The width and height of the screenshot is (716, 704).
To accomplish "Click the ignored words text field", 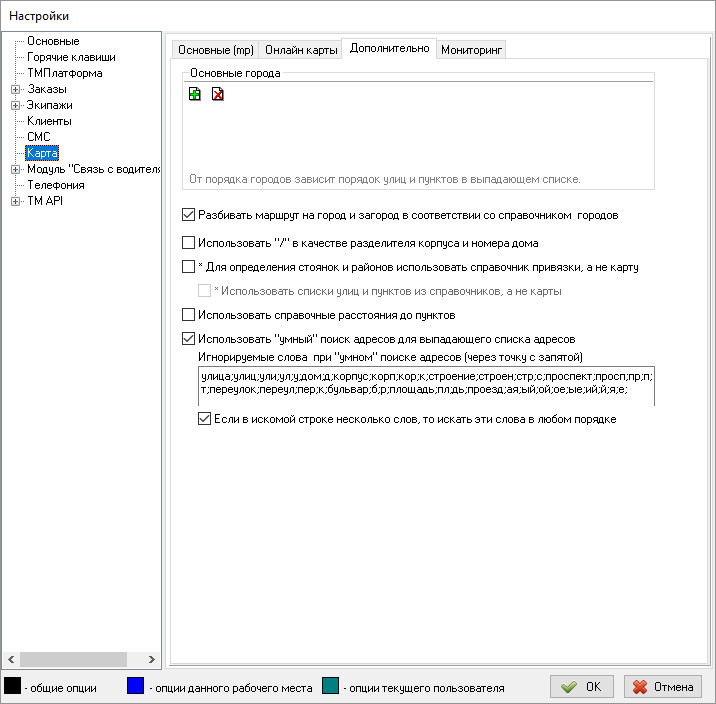I will click(x=426, y=385).
